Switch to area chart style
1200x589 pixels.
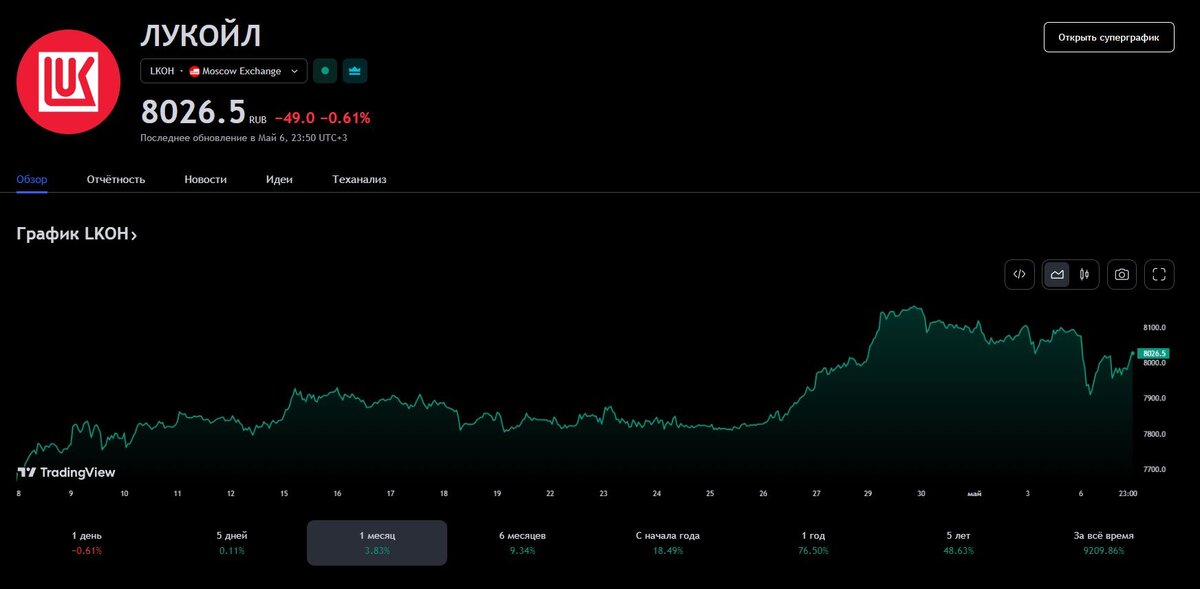pos(1057,274)
